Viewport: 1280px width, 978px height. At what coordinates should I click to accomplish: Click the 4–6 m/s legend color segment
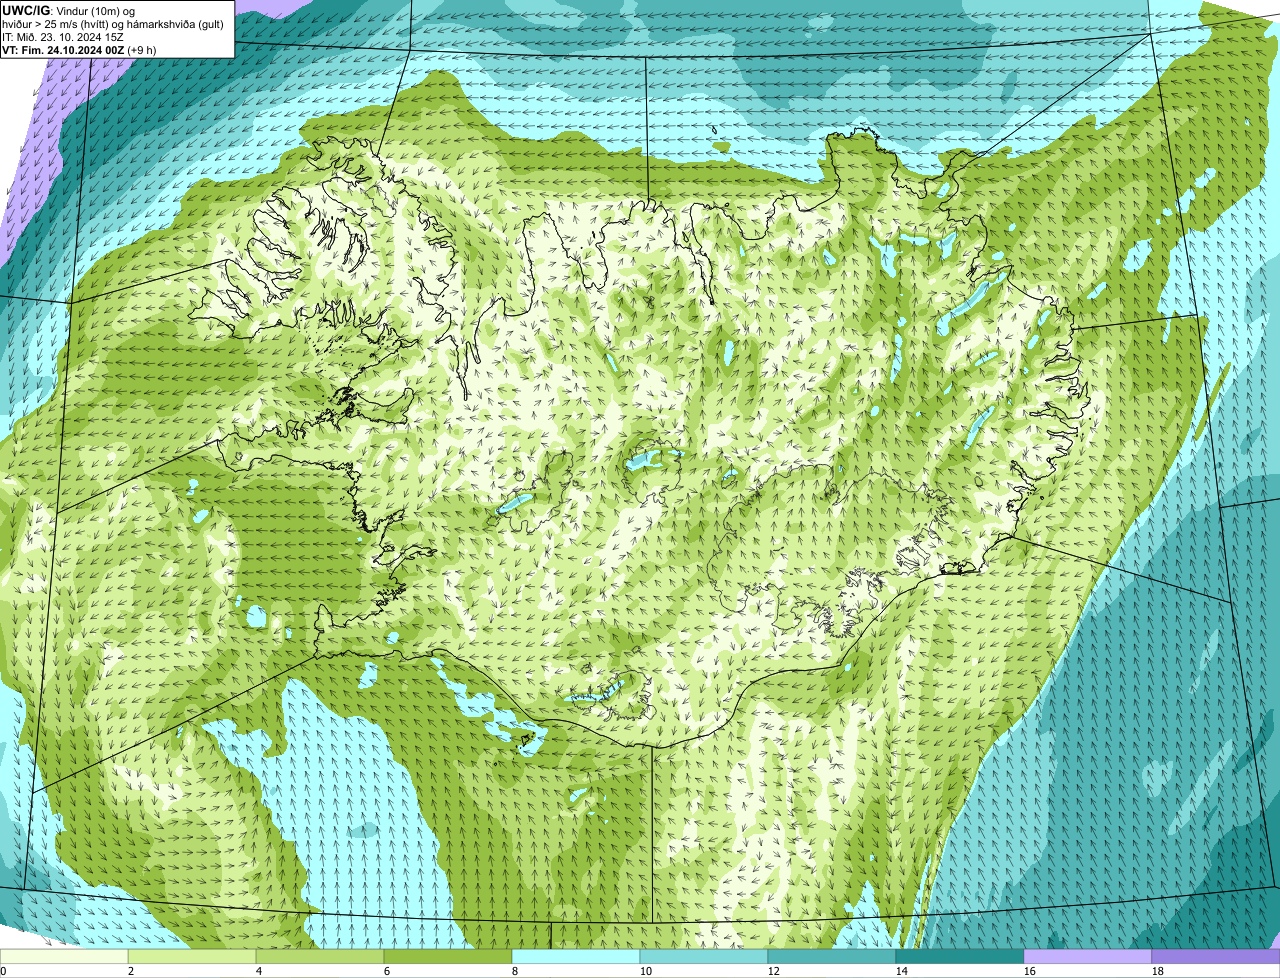(320, 956)
